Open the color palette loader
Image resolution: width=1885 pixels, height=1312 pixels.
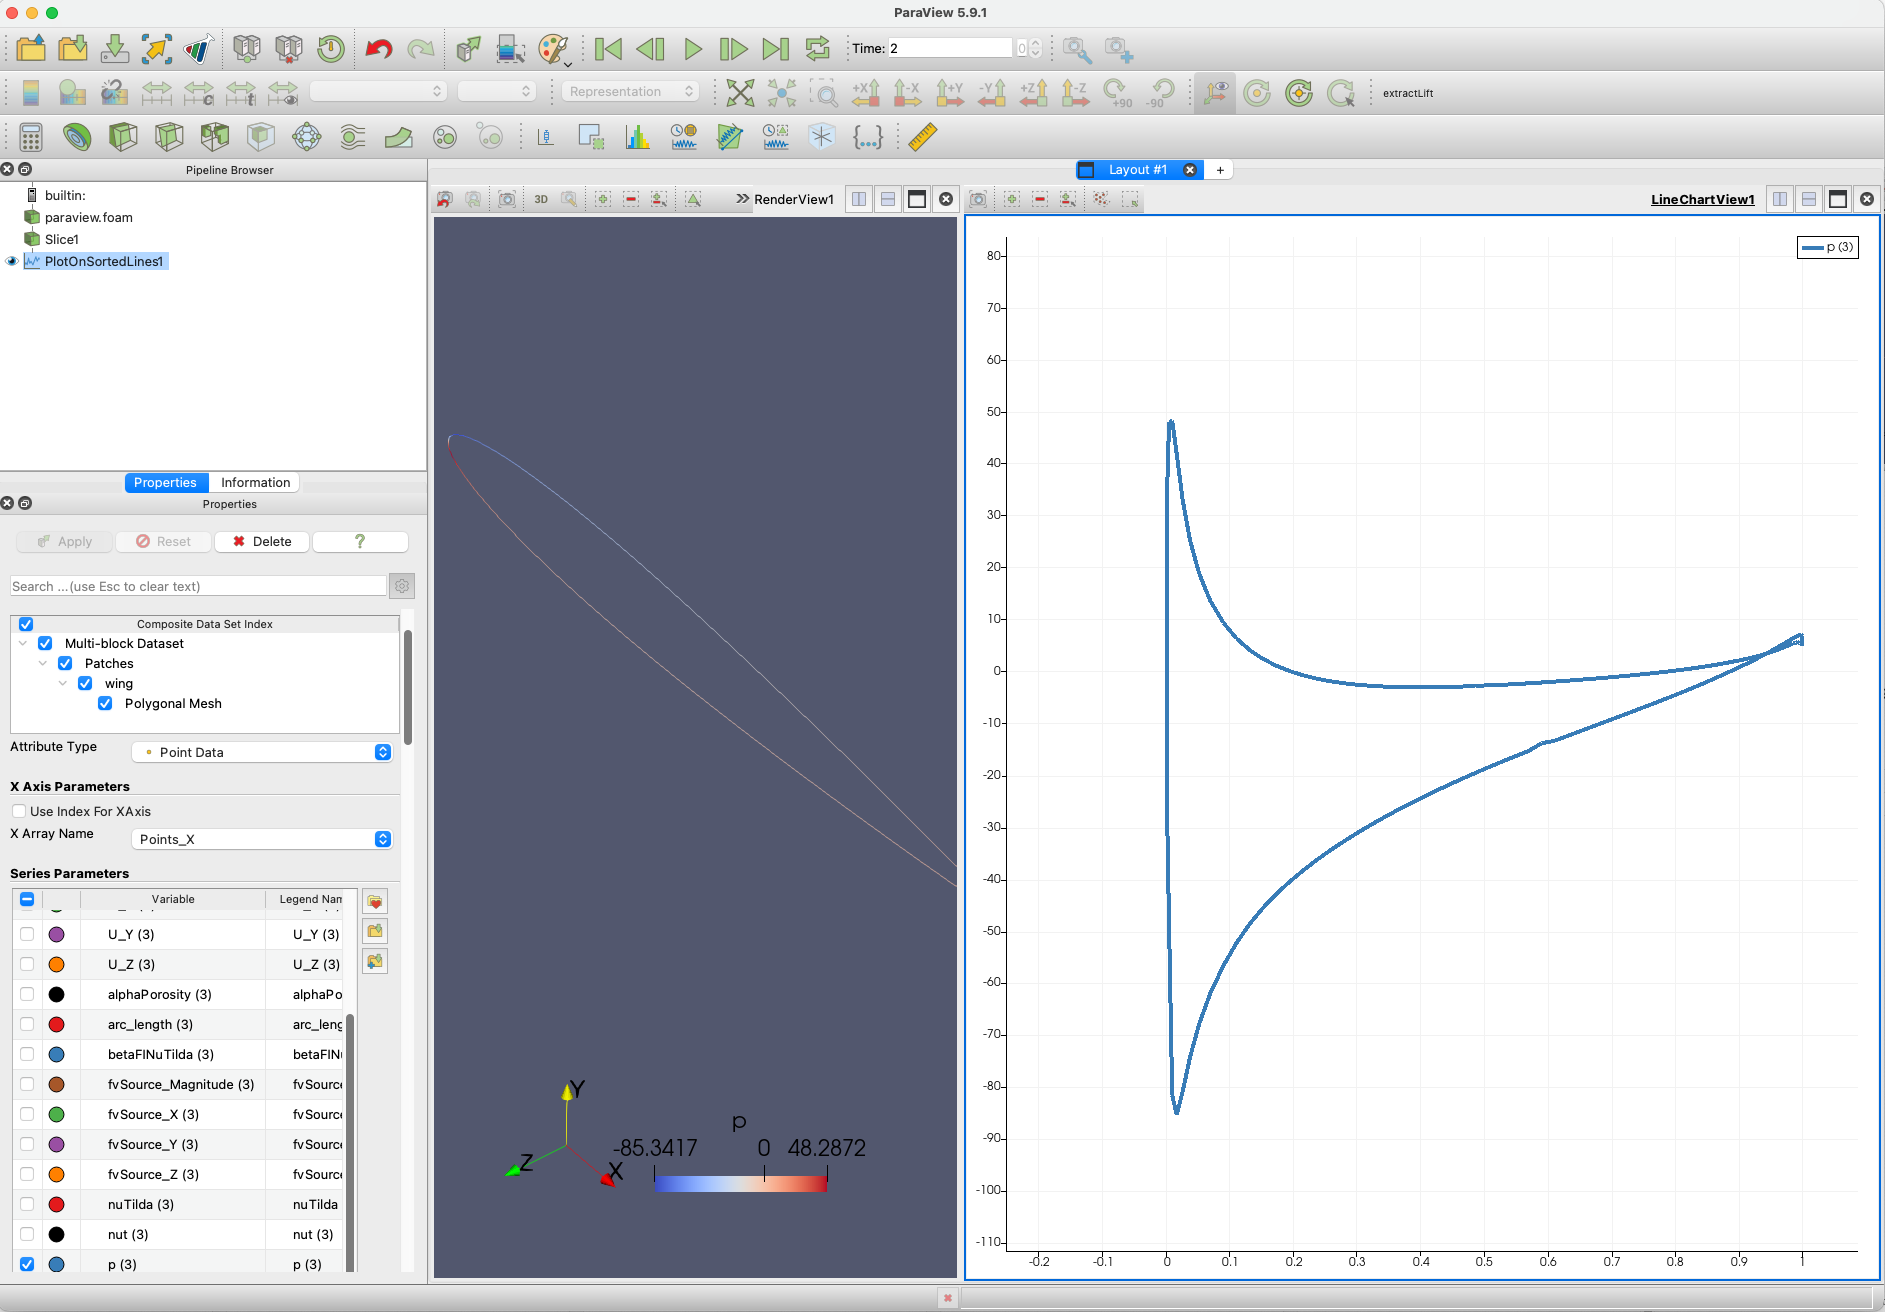[x=553, y=48]
